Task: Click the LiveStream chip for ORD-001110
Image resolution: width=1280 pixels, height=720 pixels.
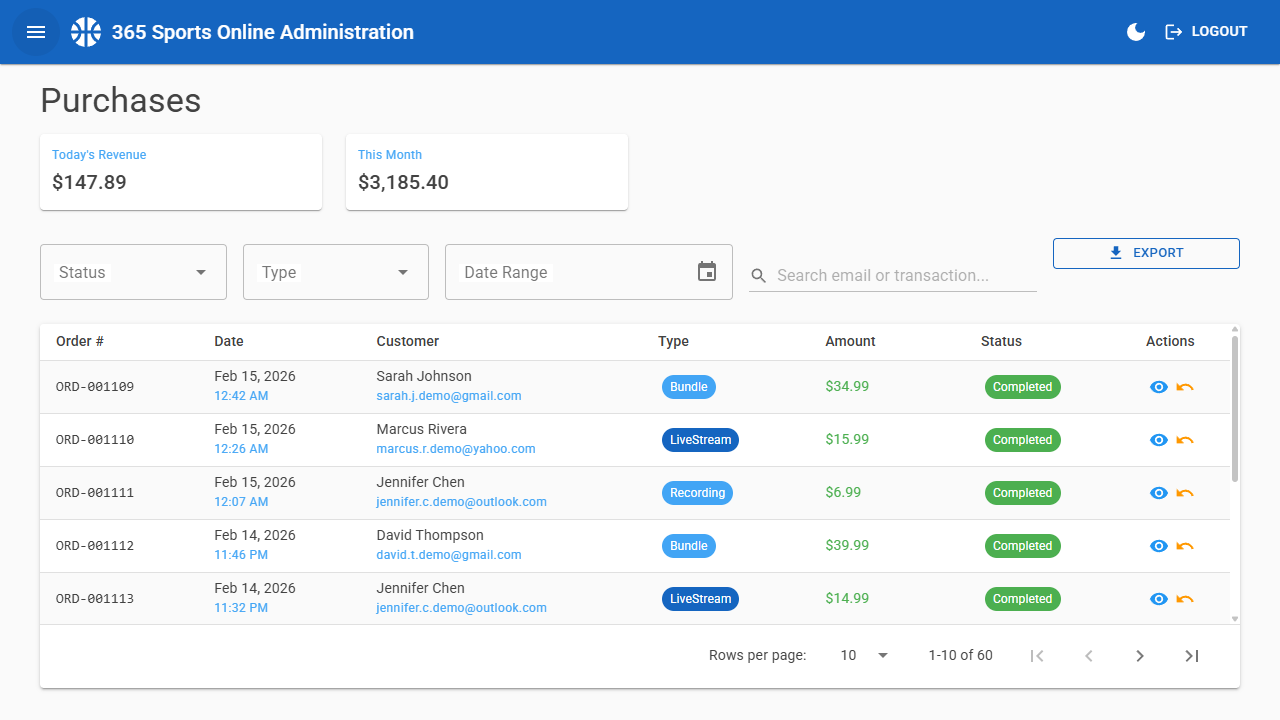Action: pyautogui.click(x=700, y=440)
